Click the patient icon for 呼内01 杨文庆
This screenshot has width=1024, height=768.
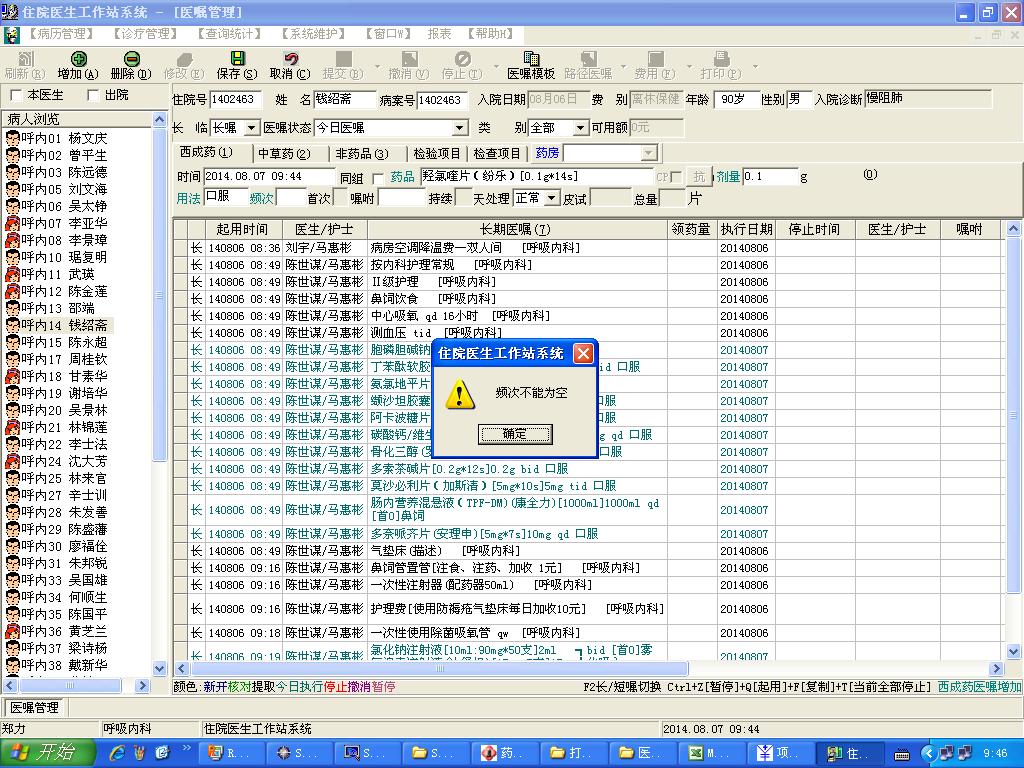click(x=12, y=138)
